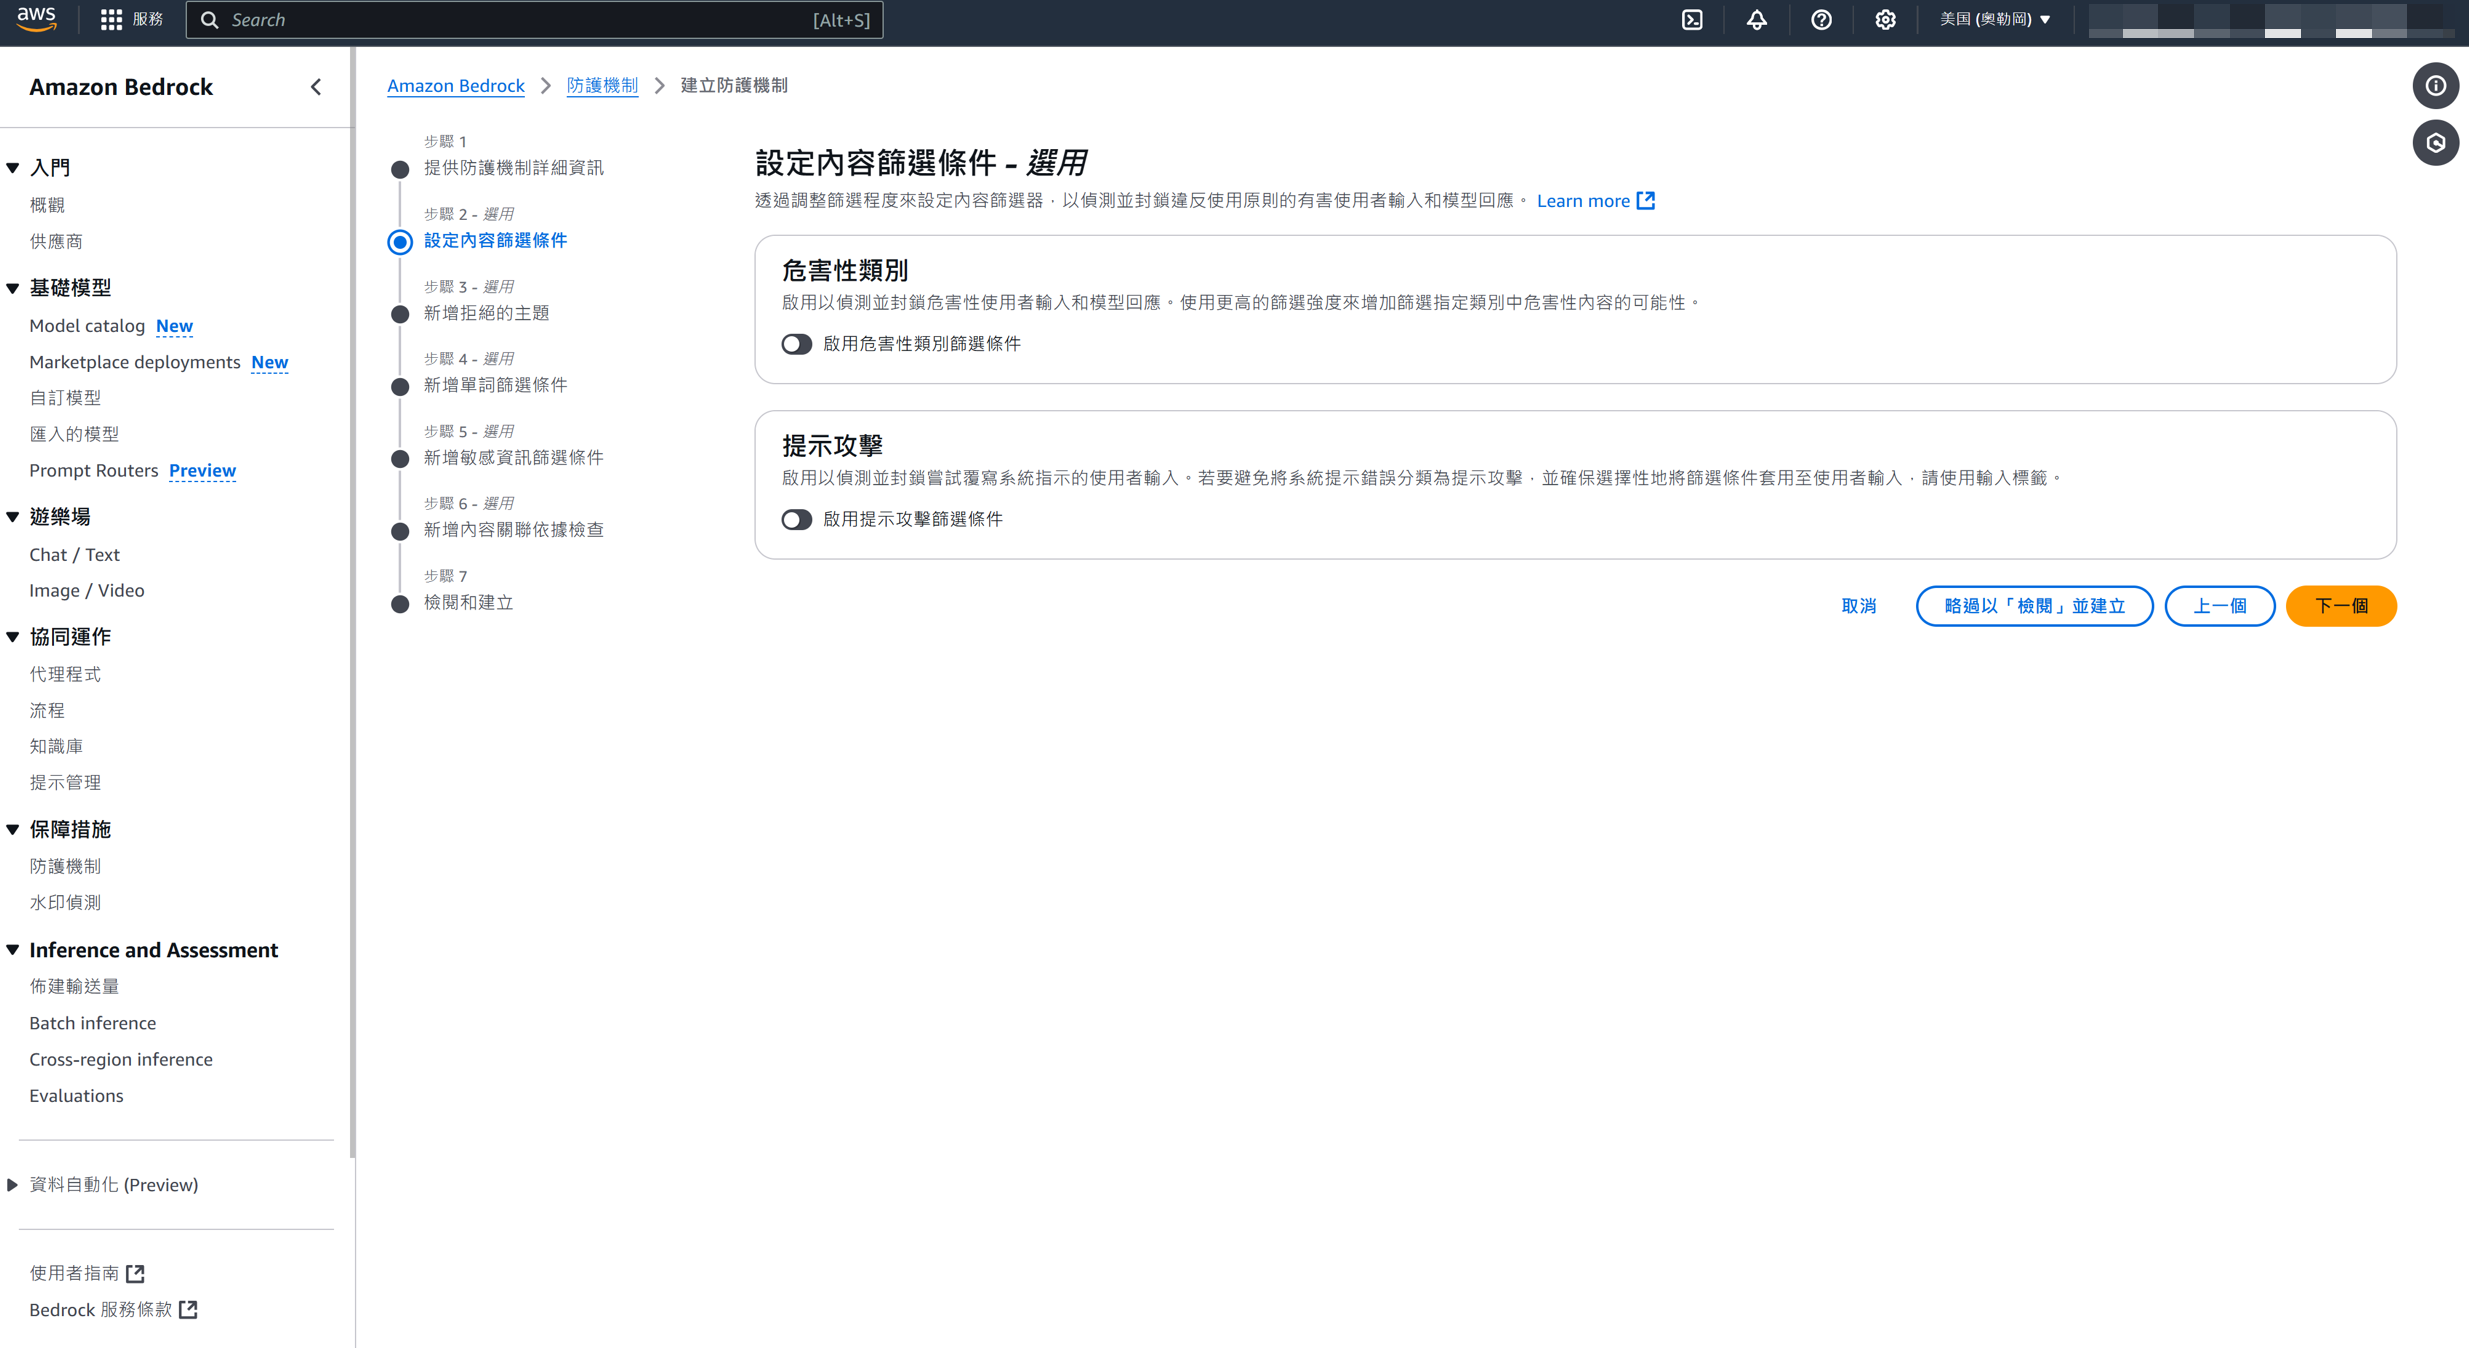Open Chat / Text playground item
Image resolution: width=2469 pixels, height=1348 pixels.
coord(74,554)
